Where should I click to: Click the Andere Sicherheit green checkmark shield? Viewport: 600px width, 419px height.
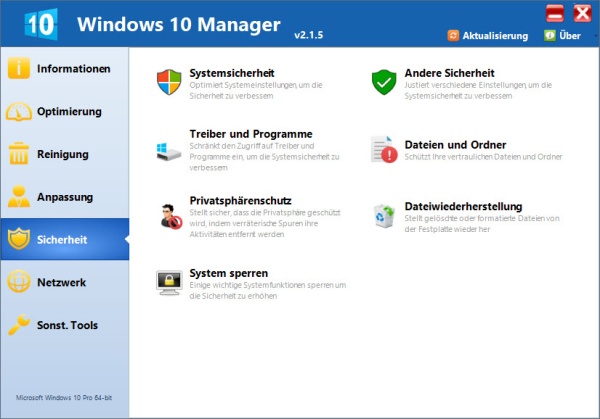(x=384, y=82)
